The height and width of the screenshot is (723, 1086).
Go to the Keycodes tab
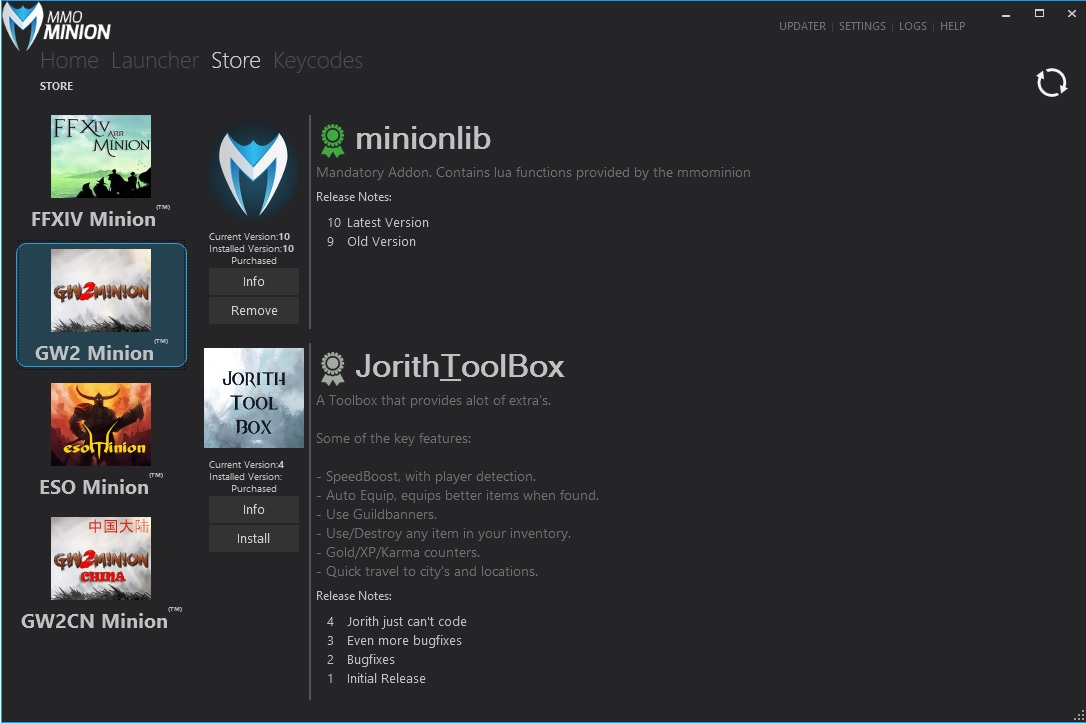317,61
